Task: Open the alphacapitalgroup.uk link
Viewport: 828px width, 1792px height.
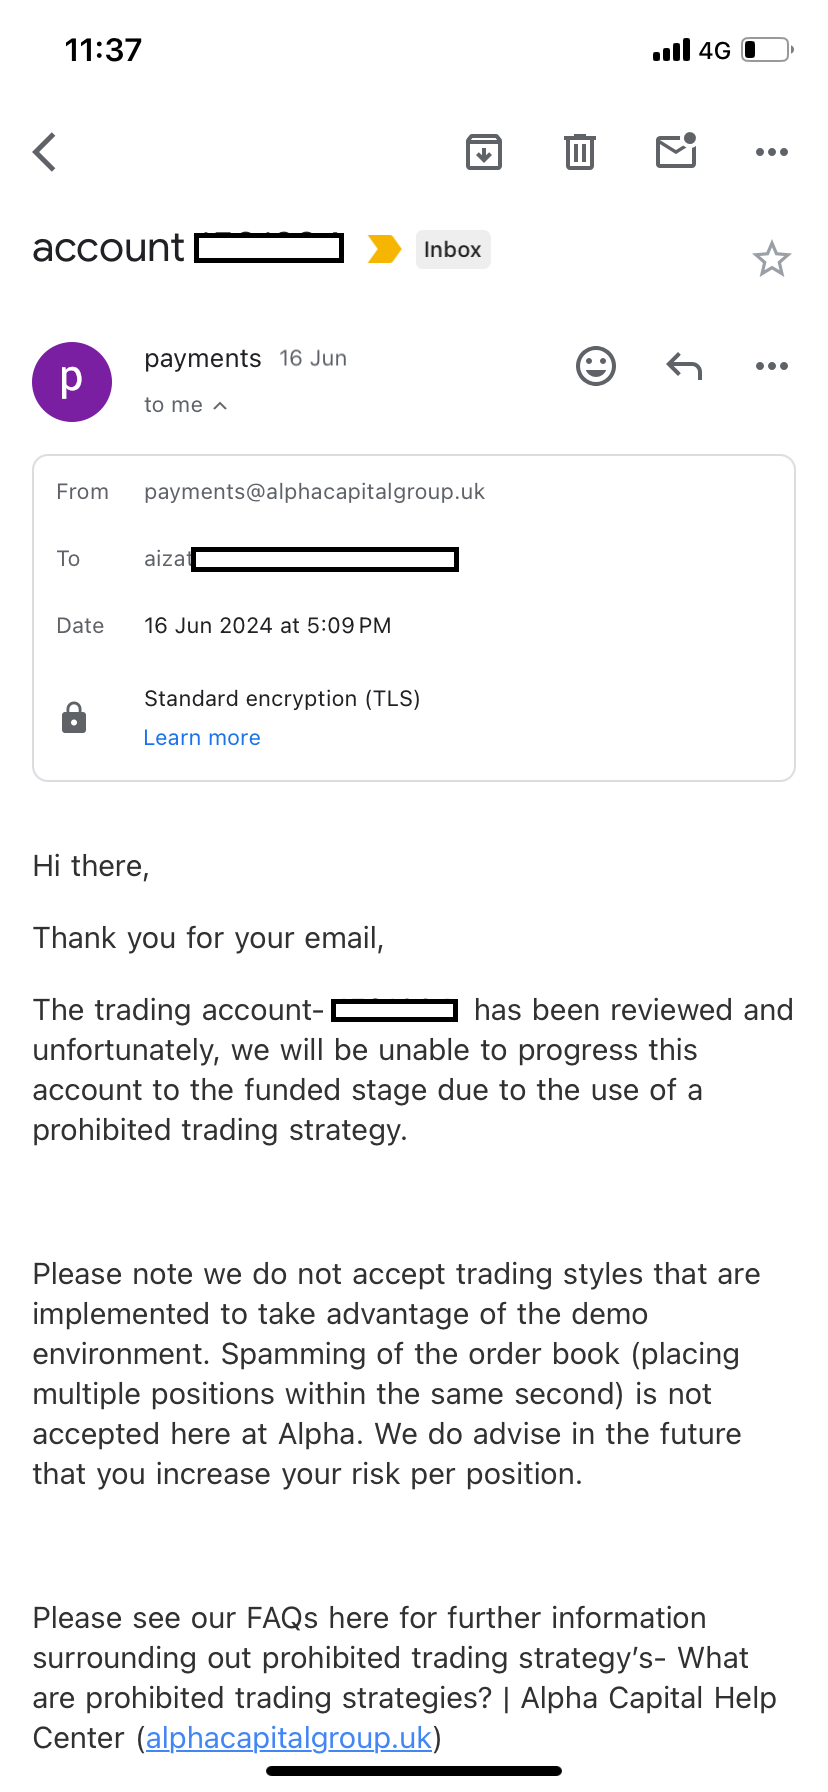Action: tap(289, 1738)
